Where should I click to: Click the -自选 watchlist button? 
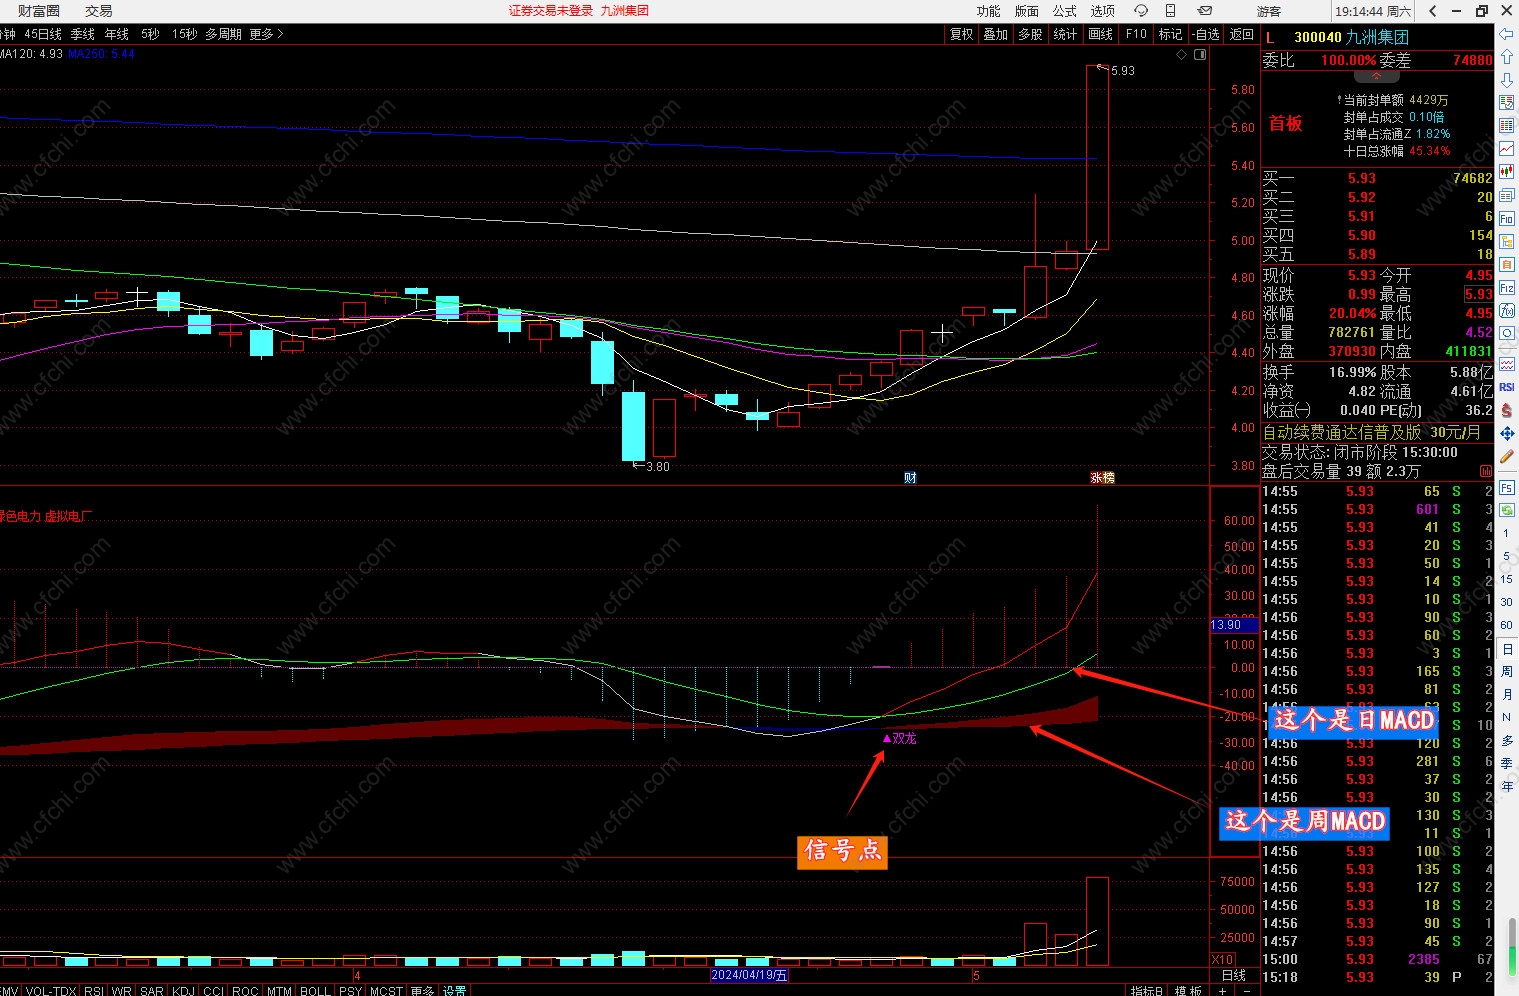click(1206, 34)
